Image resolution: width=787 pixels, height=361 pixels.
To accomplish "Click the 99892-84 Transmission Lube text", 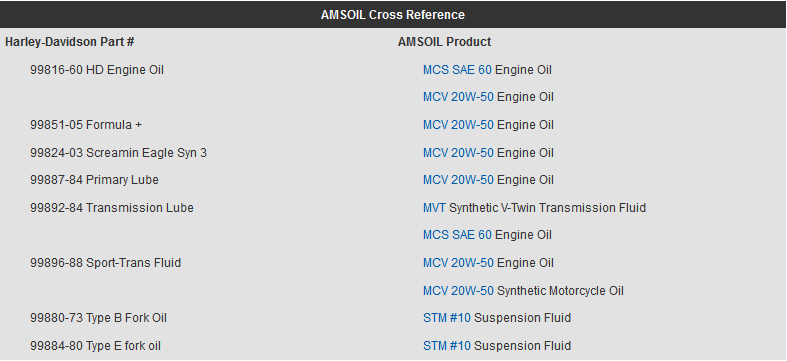I will point(112,208).
